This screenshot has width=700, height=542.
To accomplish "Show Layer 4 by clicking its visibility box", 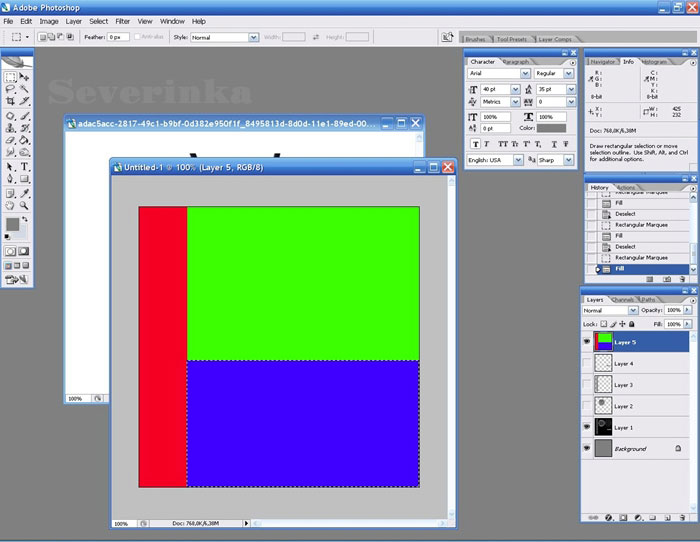I will tap(588, 363).
